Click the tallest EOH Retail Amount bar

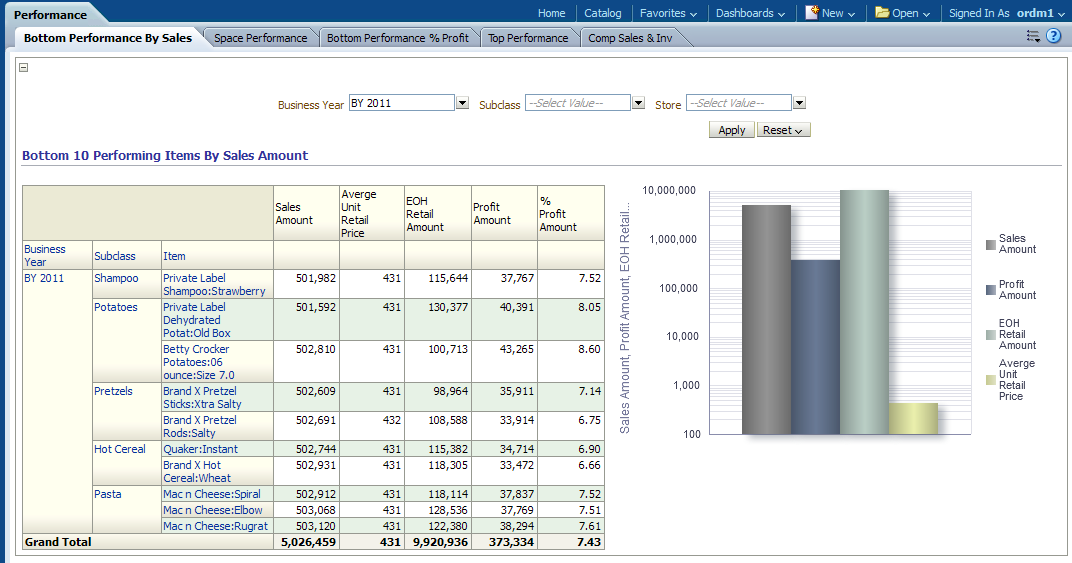pos(864,312)
